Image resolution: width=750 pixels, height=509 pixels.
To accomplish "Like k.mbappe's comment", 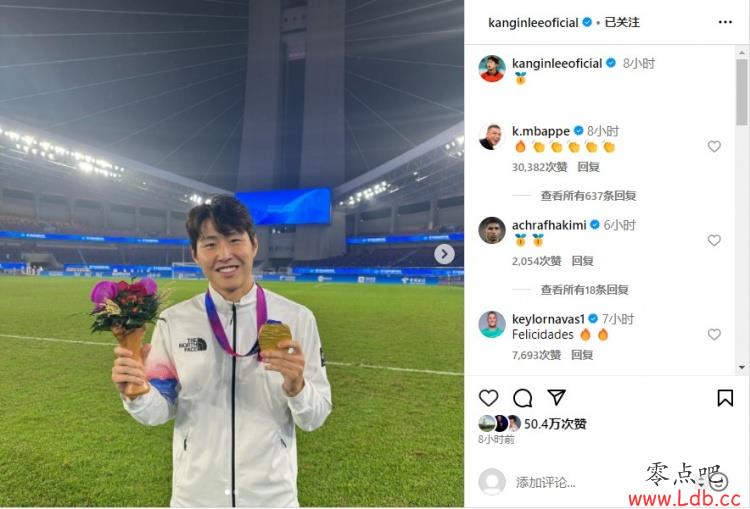I will click(714, 146).
